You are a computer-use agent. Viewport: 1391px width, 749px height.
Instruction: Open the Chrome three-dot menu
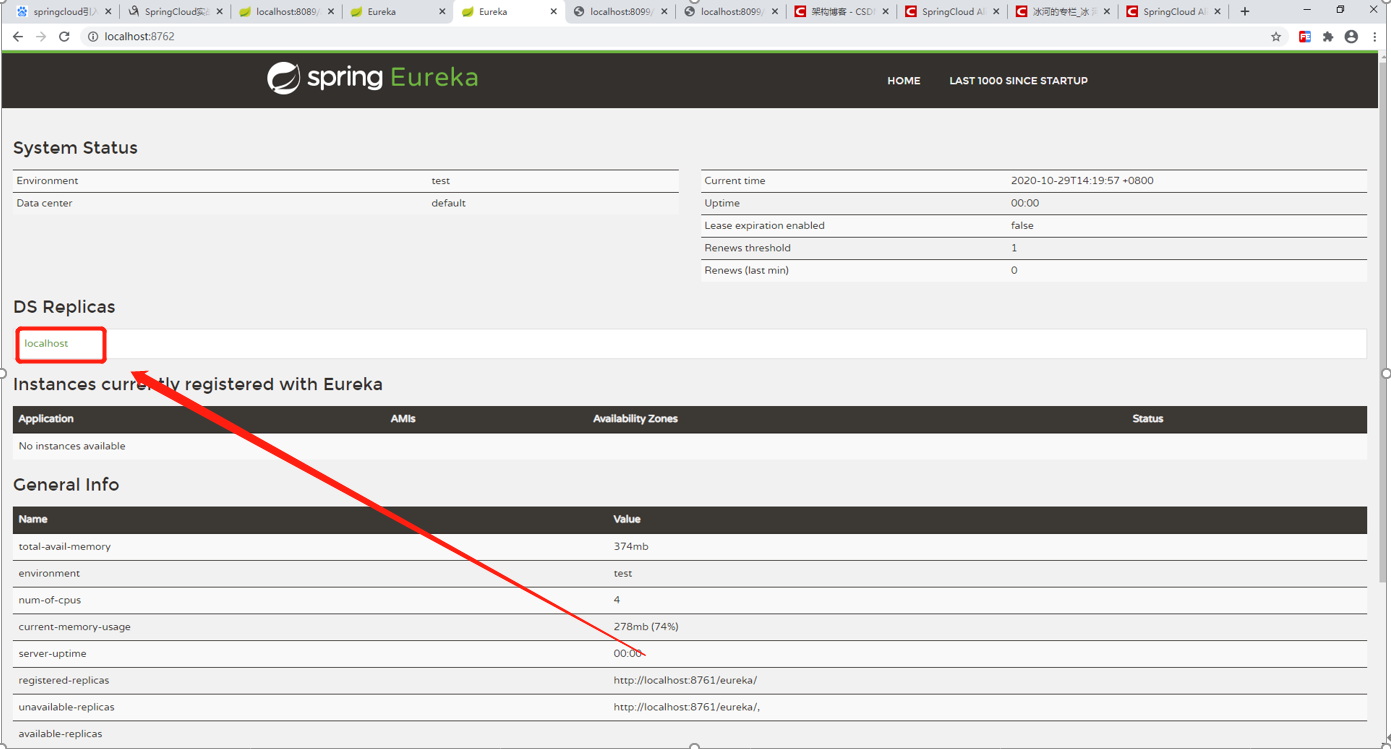click(x=1375, y=37)
